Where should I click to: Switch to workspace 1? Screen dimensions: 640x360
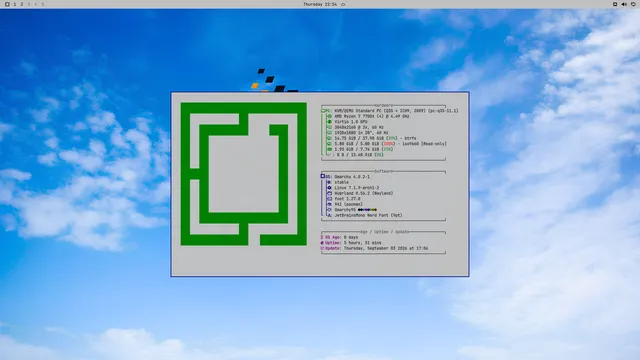pos(15,4)
